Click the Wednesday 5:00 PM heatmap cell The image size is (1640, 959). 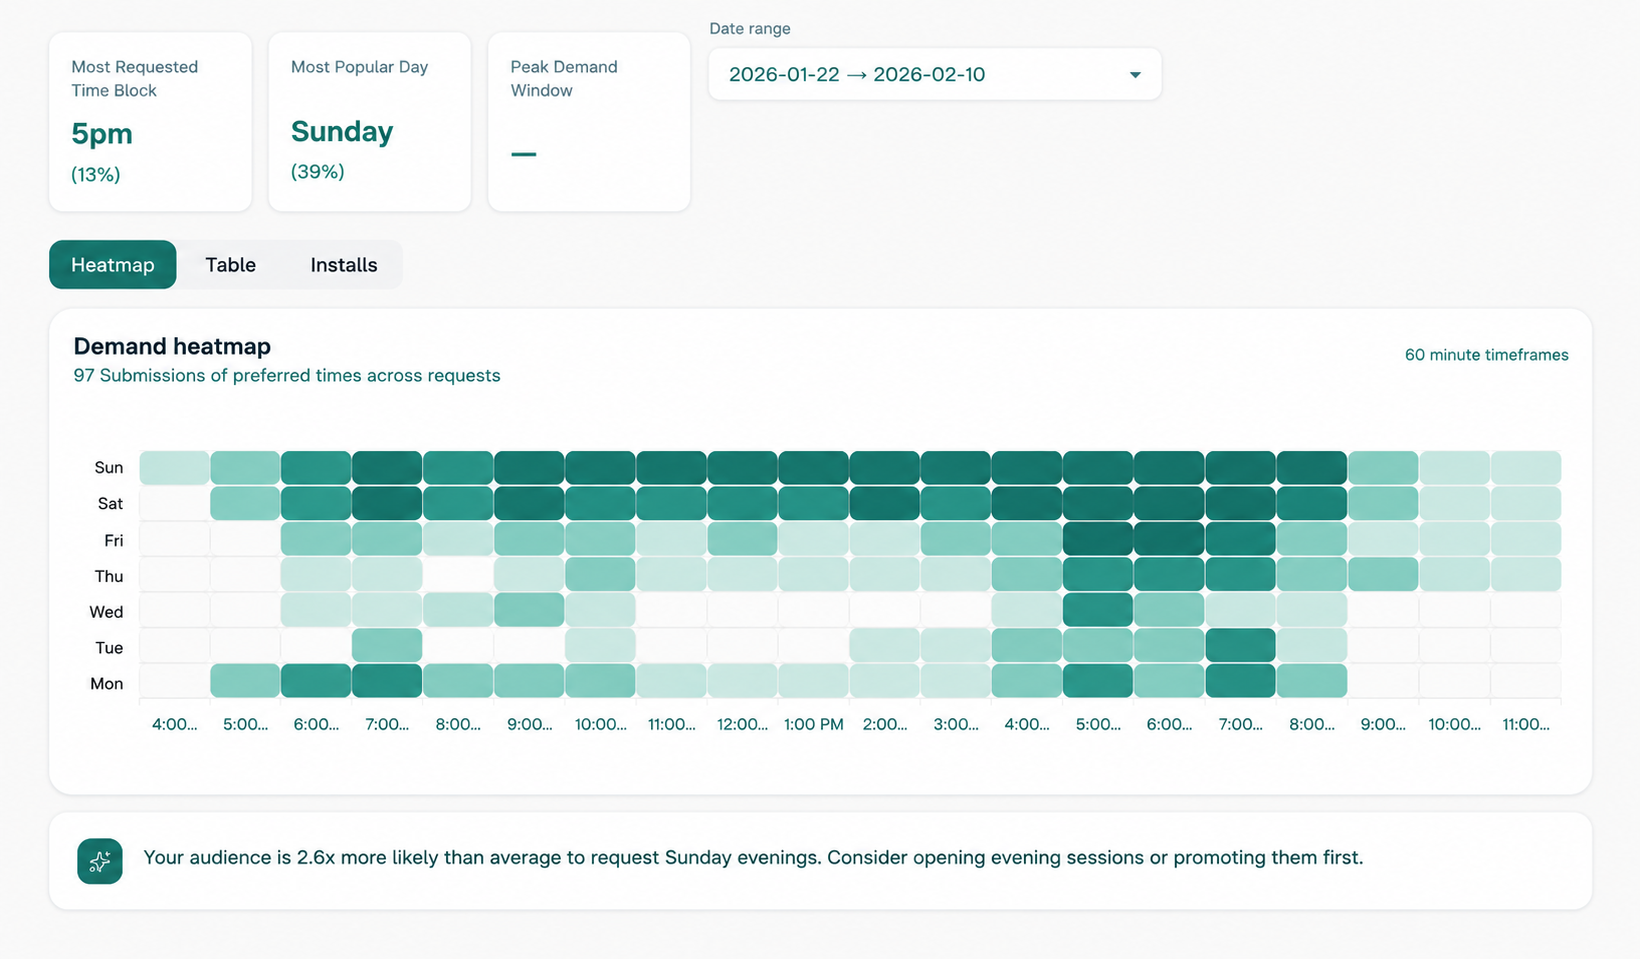1098,610
